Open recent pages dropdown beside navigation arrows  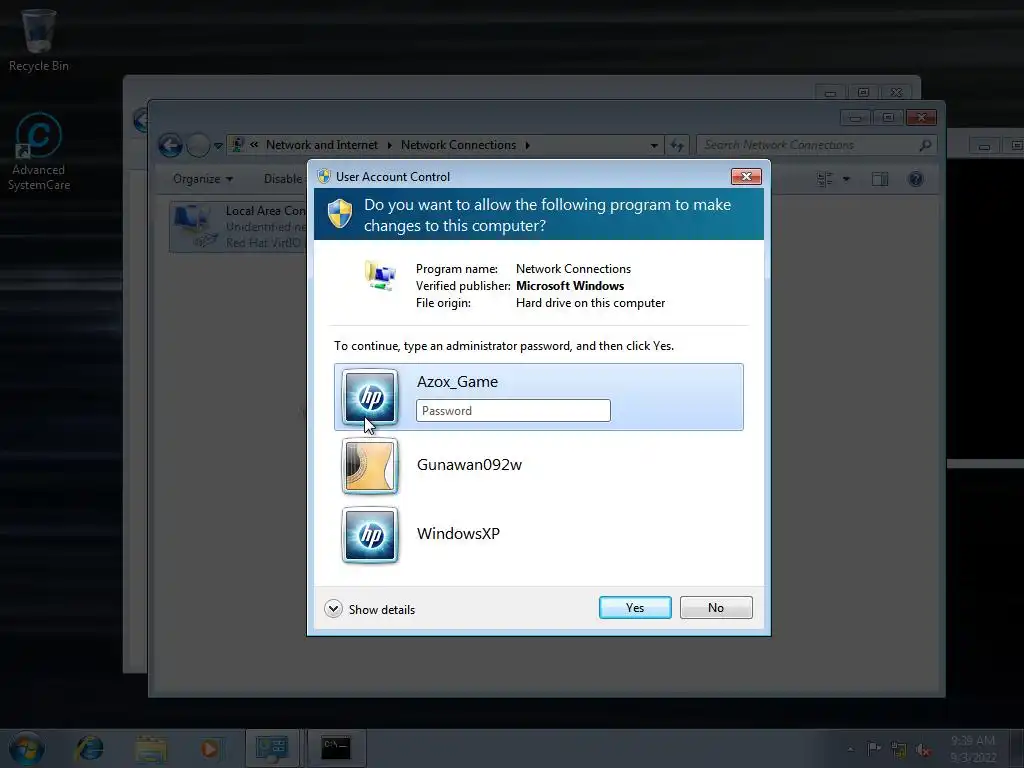pos(218,146)
